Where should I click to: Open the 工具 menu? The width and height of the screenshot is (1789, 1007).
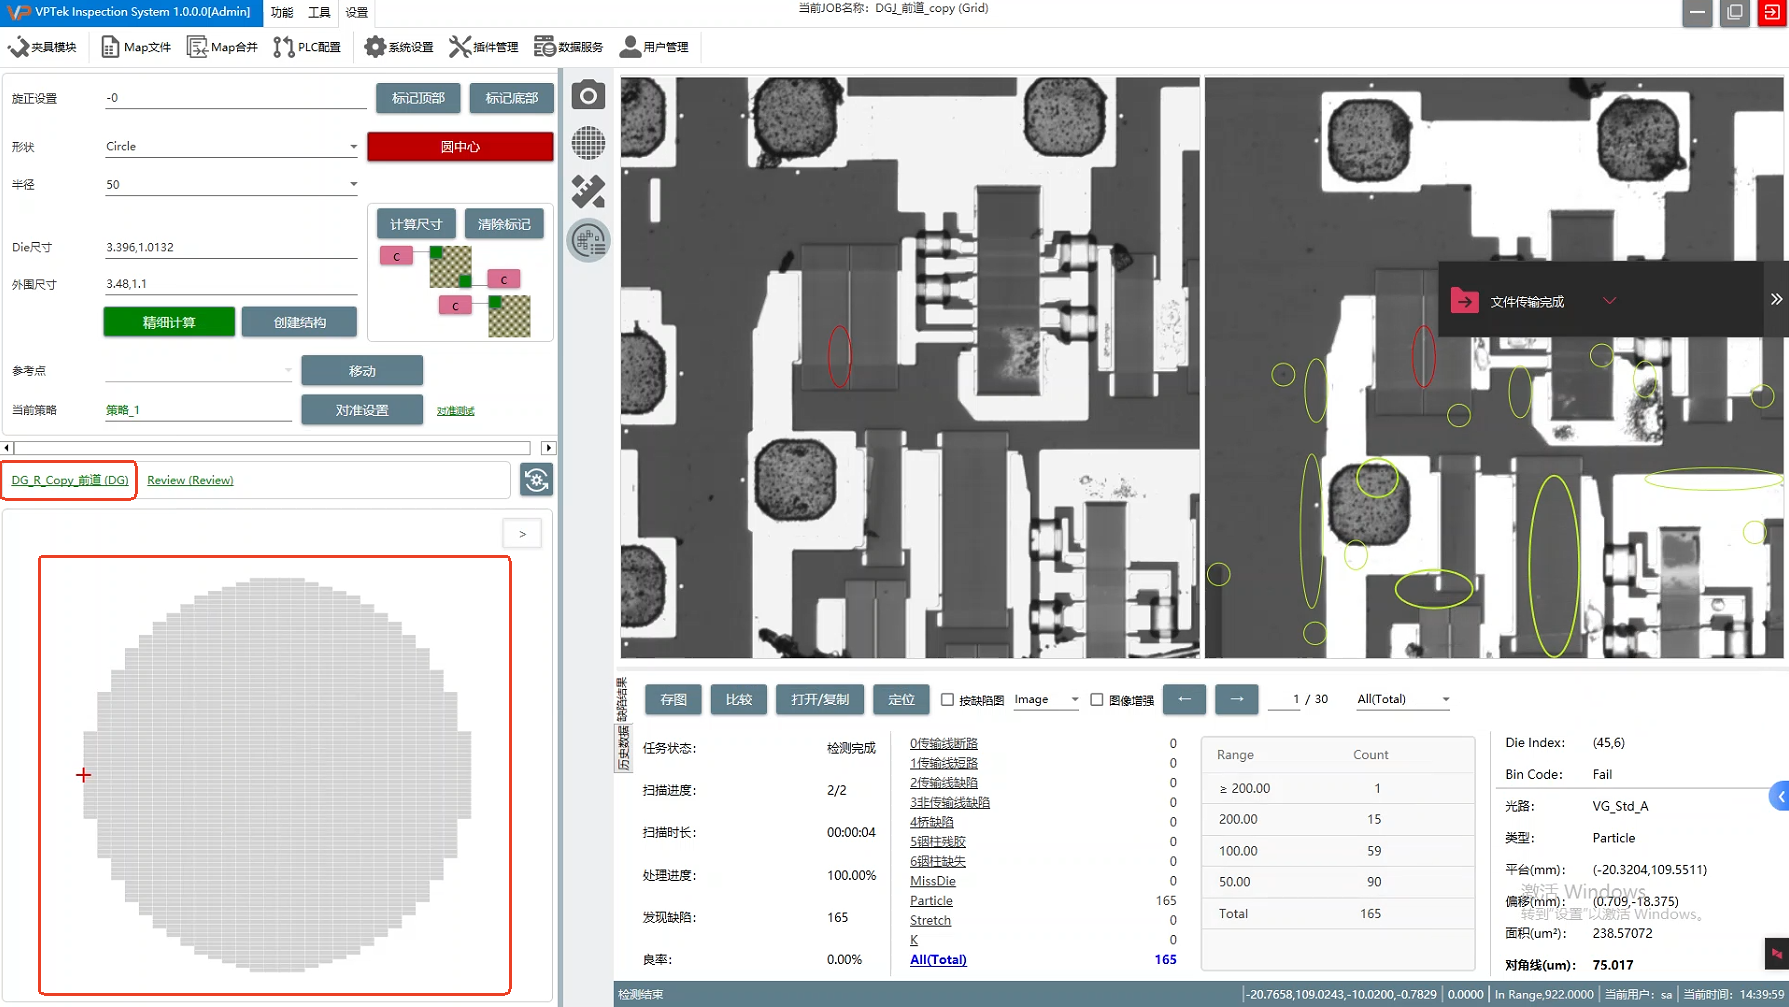[319, 13]
